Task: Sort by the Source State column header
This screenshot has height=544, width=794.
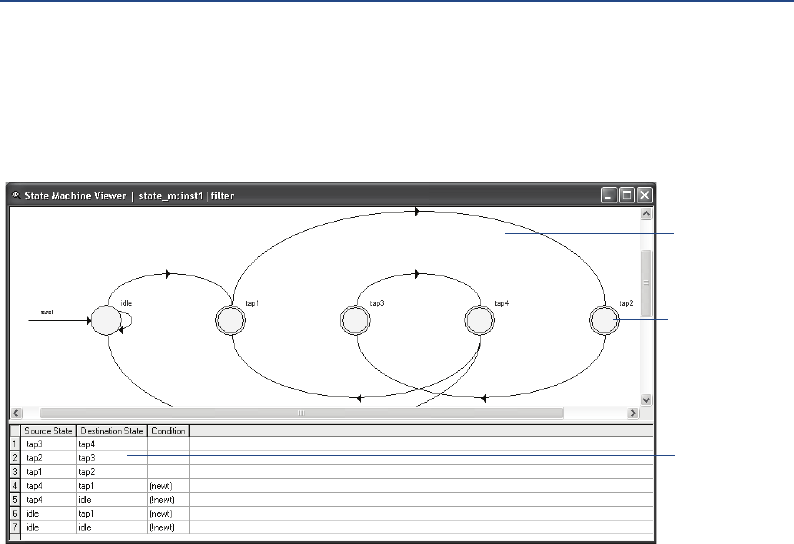Action: click(x=49, y=431)
